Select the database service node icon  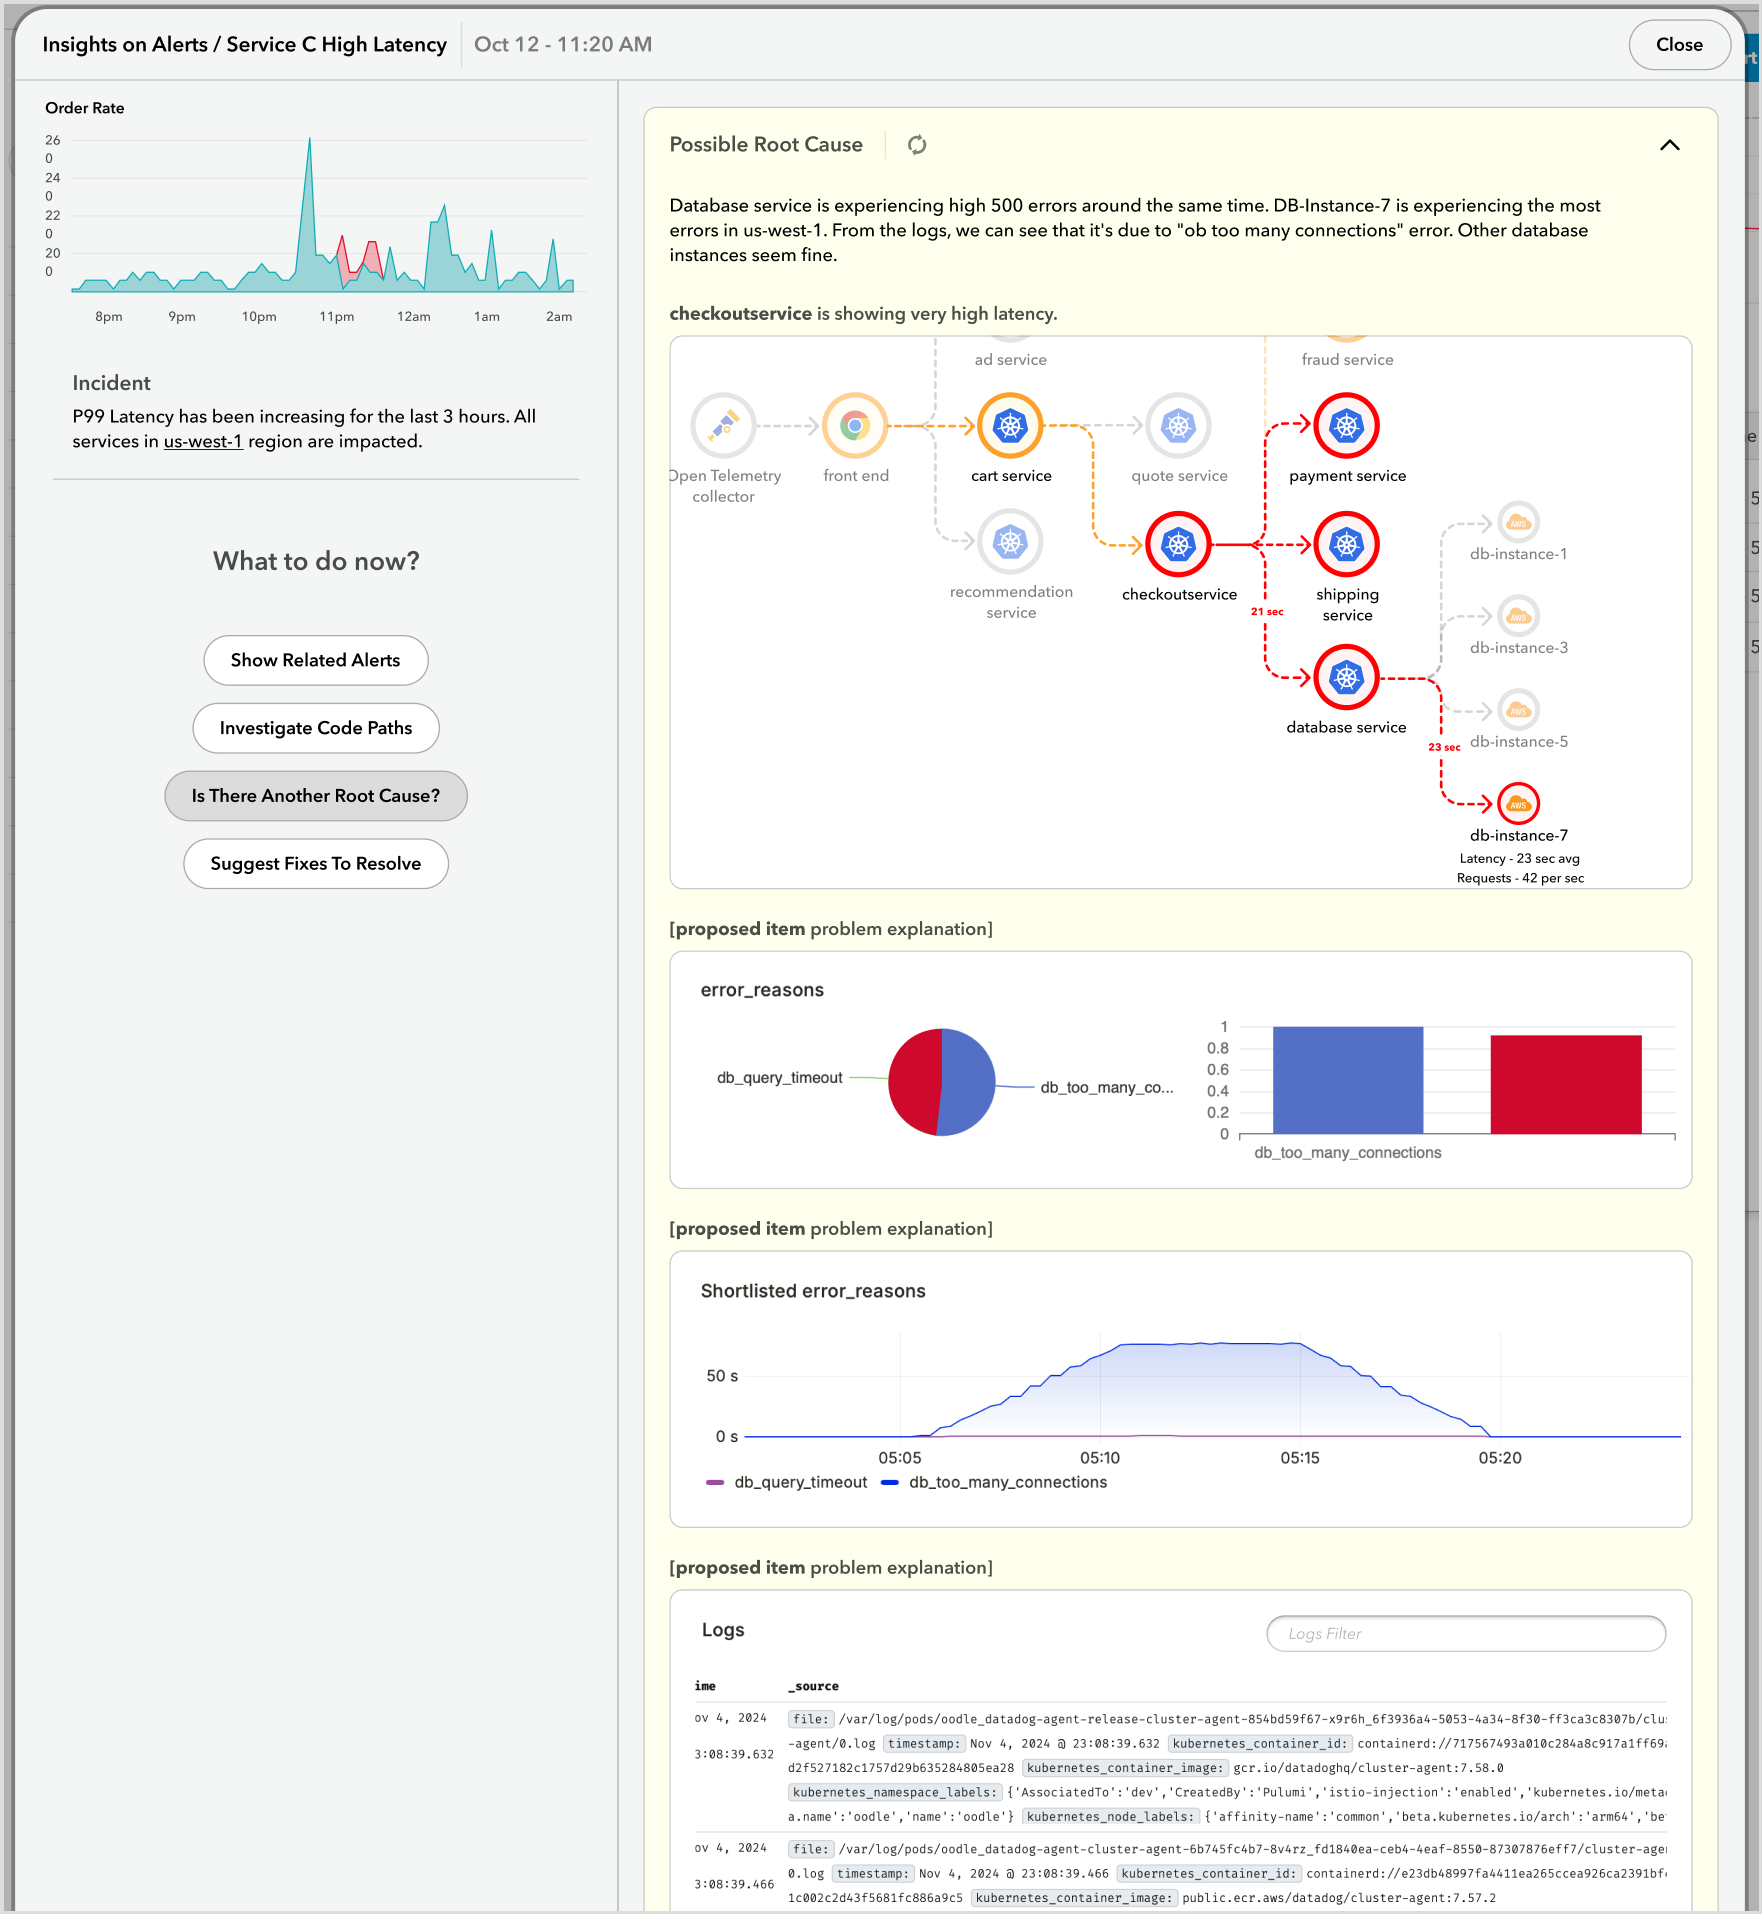(x=1347, y=677)
